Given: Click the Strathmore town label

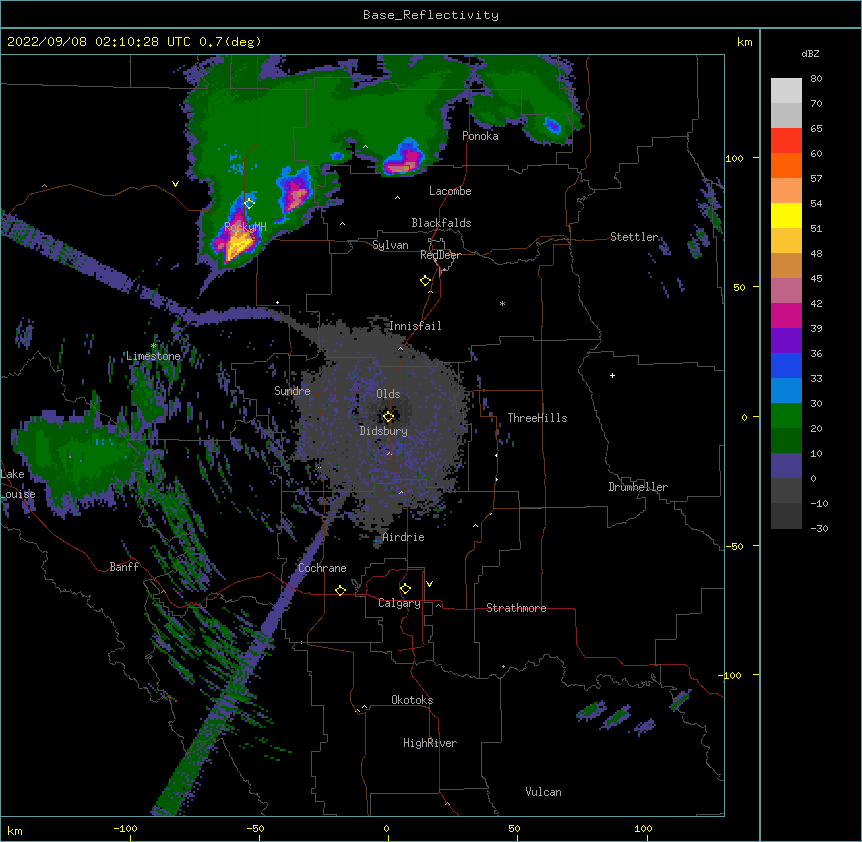Looking at the screenshot, I should click(x=516, y=608).
